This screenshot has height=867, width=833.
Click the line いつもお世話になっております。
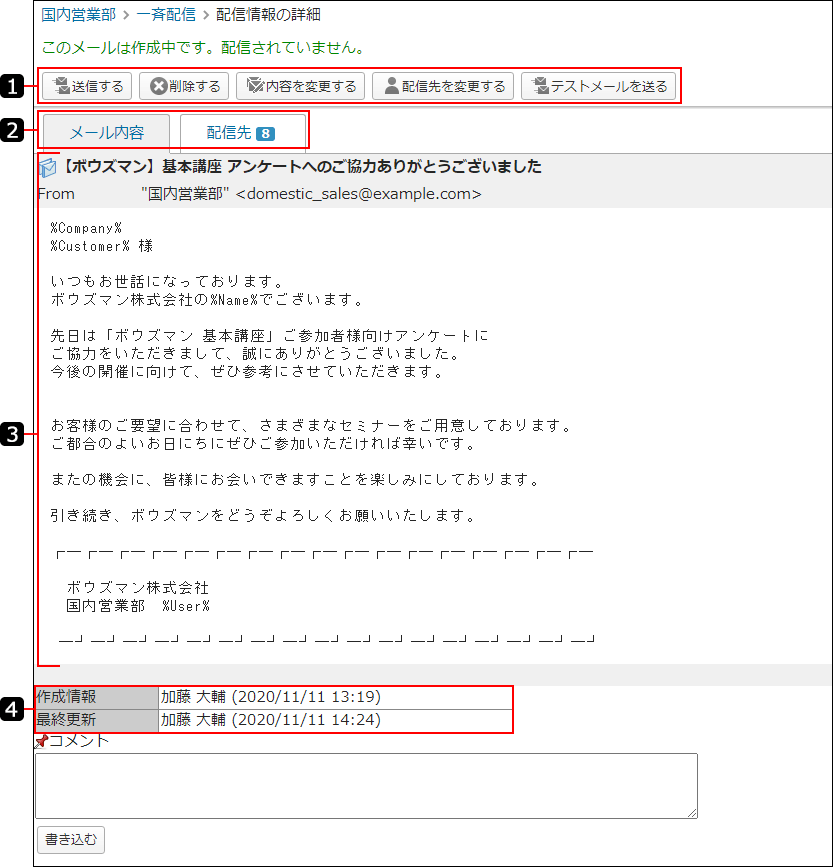(x=167, y=281)
